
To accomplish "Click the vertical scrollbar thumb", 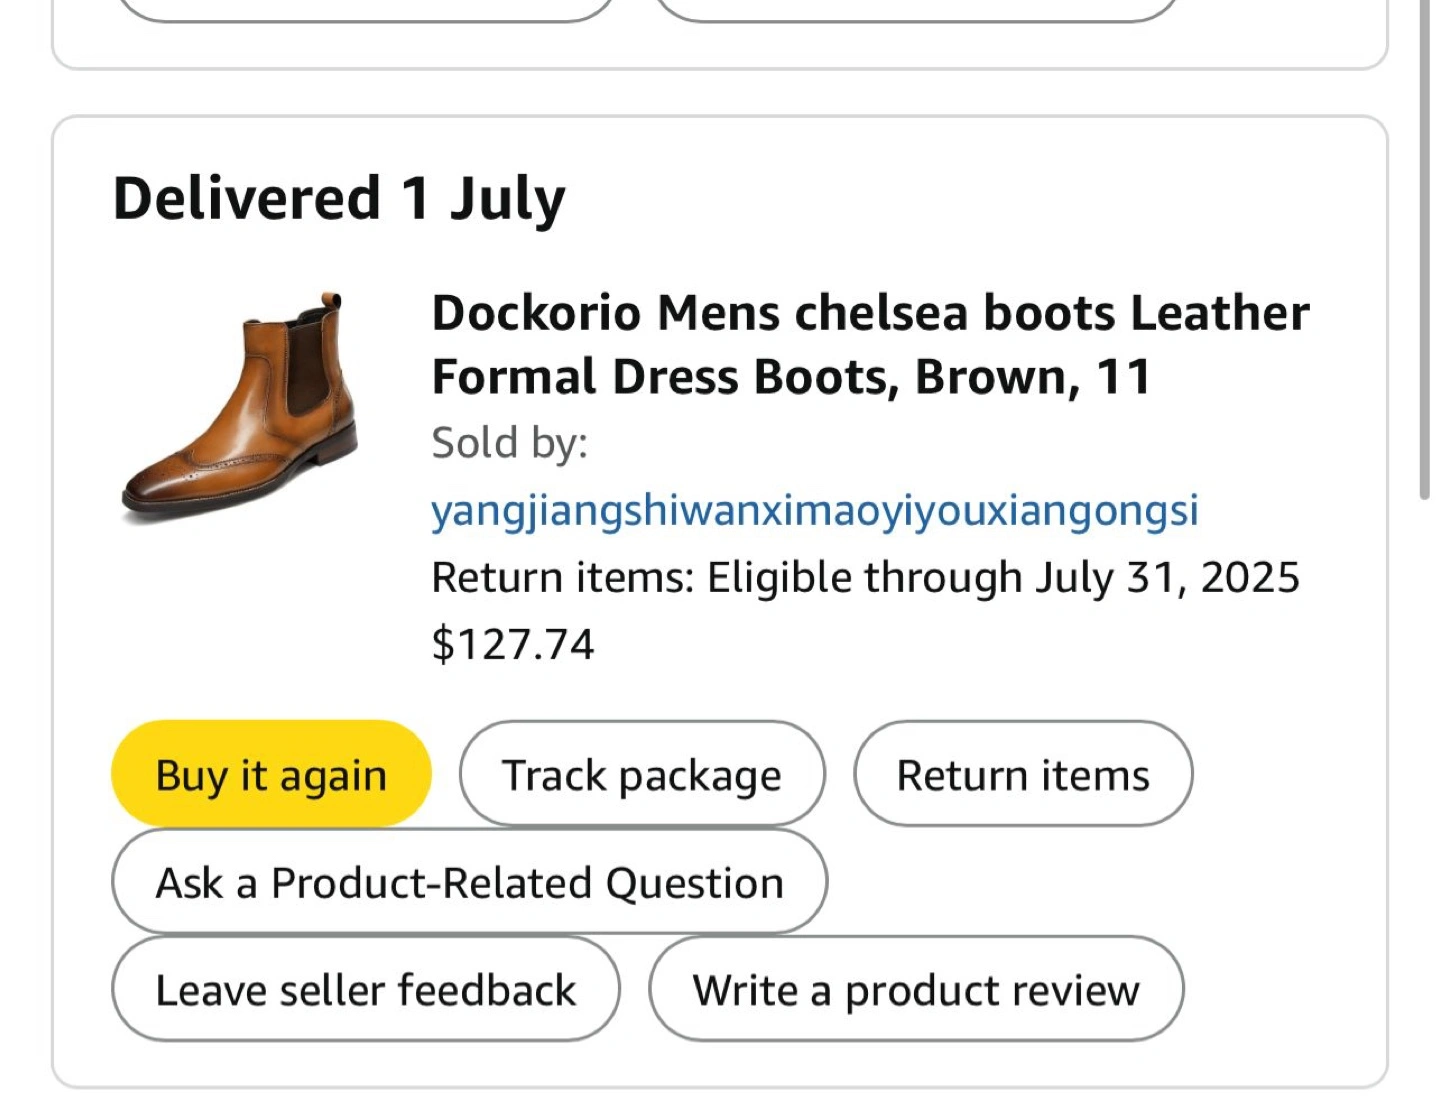I will 1425,250.
